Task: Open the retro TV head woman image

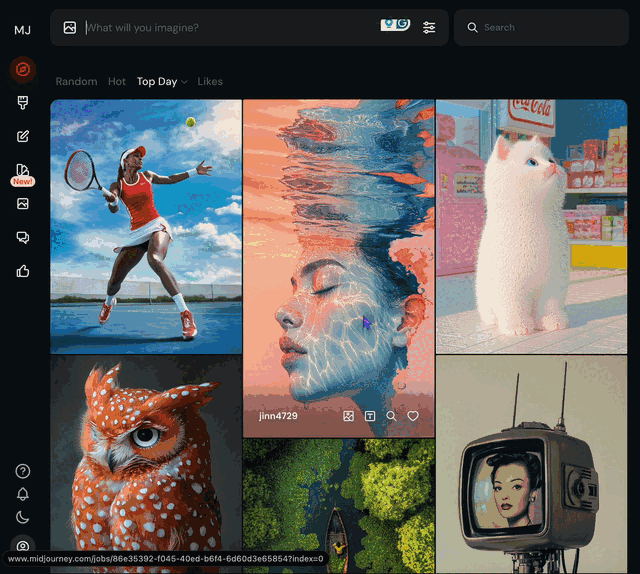Action: tap(531, 464)
